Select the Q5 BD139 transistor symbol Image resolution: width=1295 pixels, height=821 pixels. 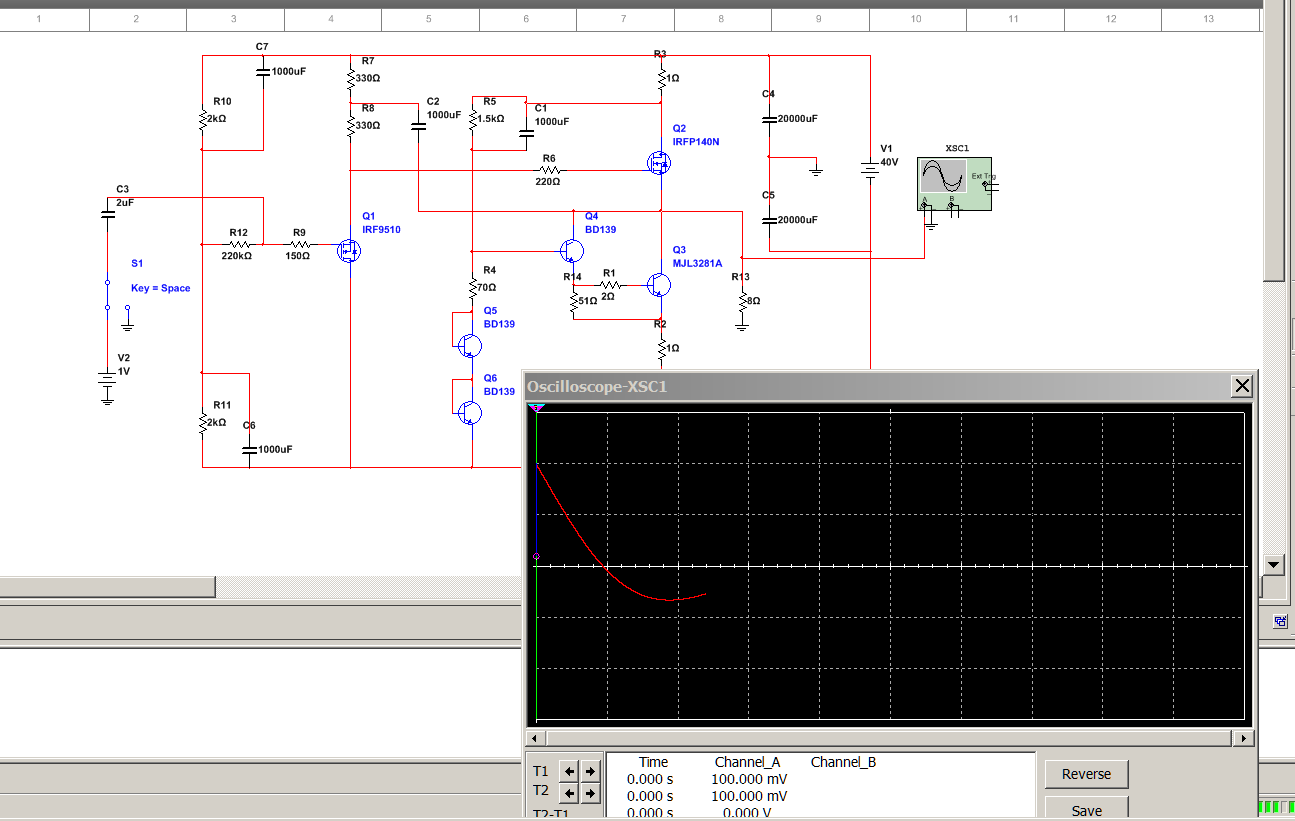coord(470,345)
